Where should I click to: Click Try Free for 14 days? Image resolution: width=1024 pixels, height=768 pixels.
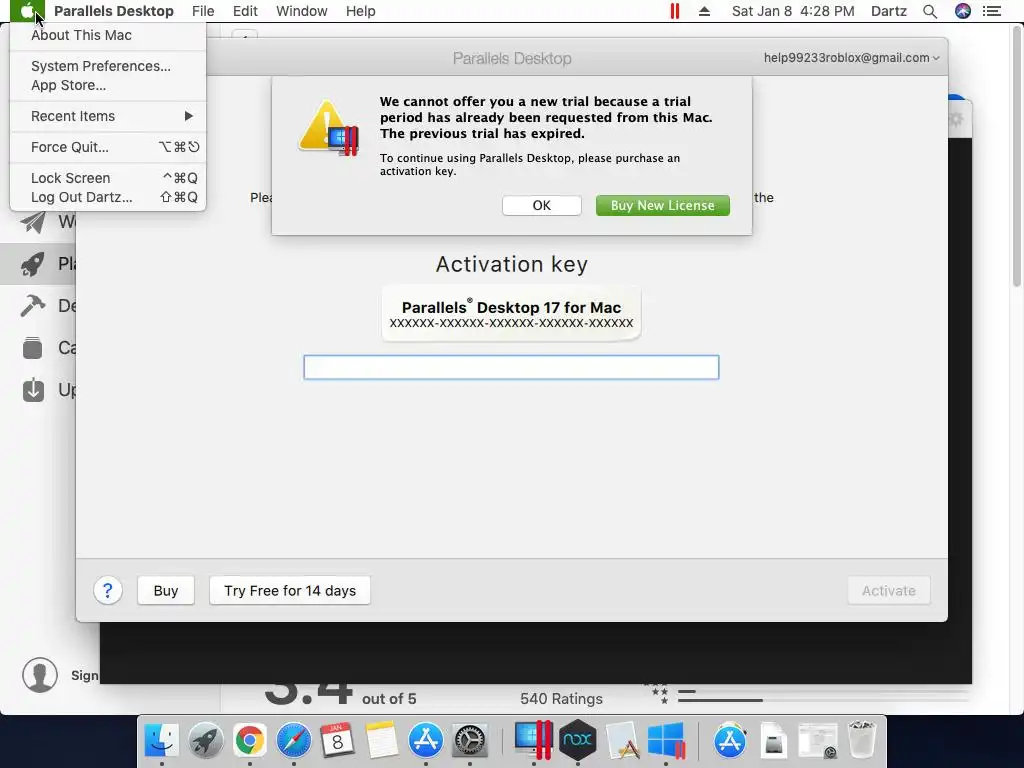click(290, 590)
